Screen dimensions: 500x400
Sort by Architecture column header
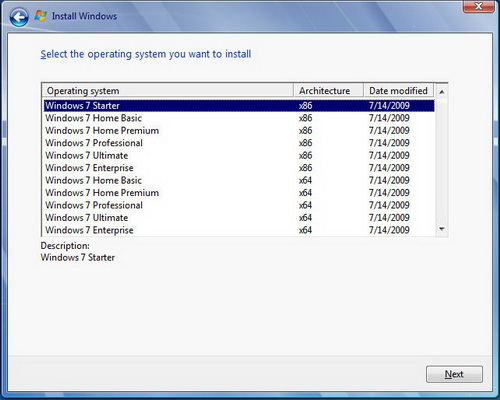[328, 91]
